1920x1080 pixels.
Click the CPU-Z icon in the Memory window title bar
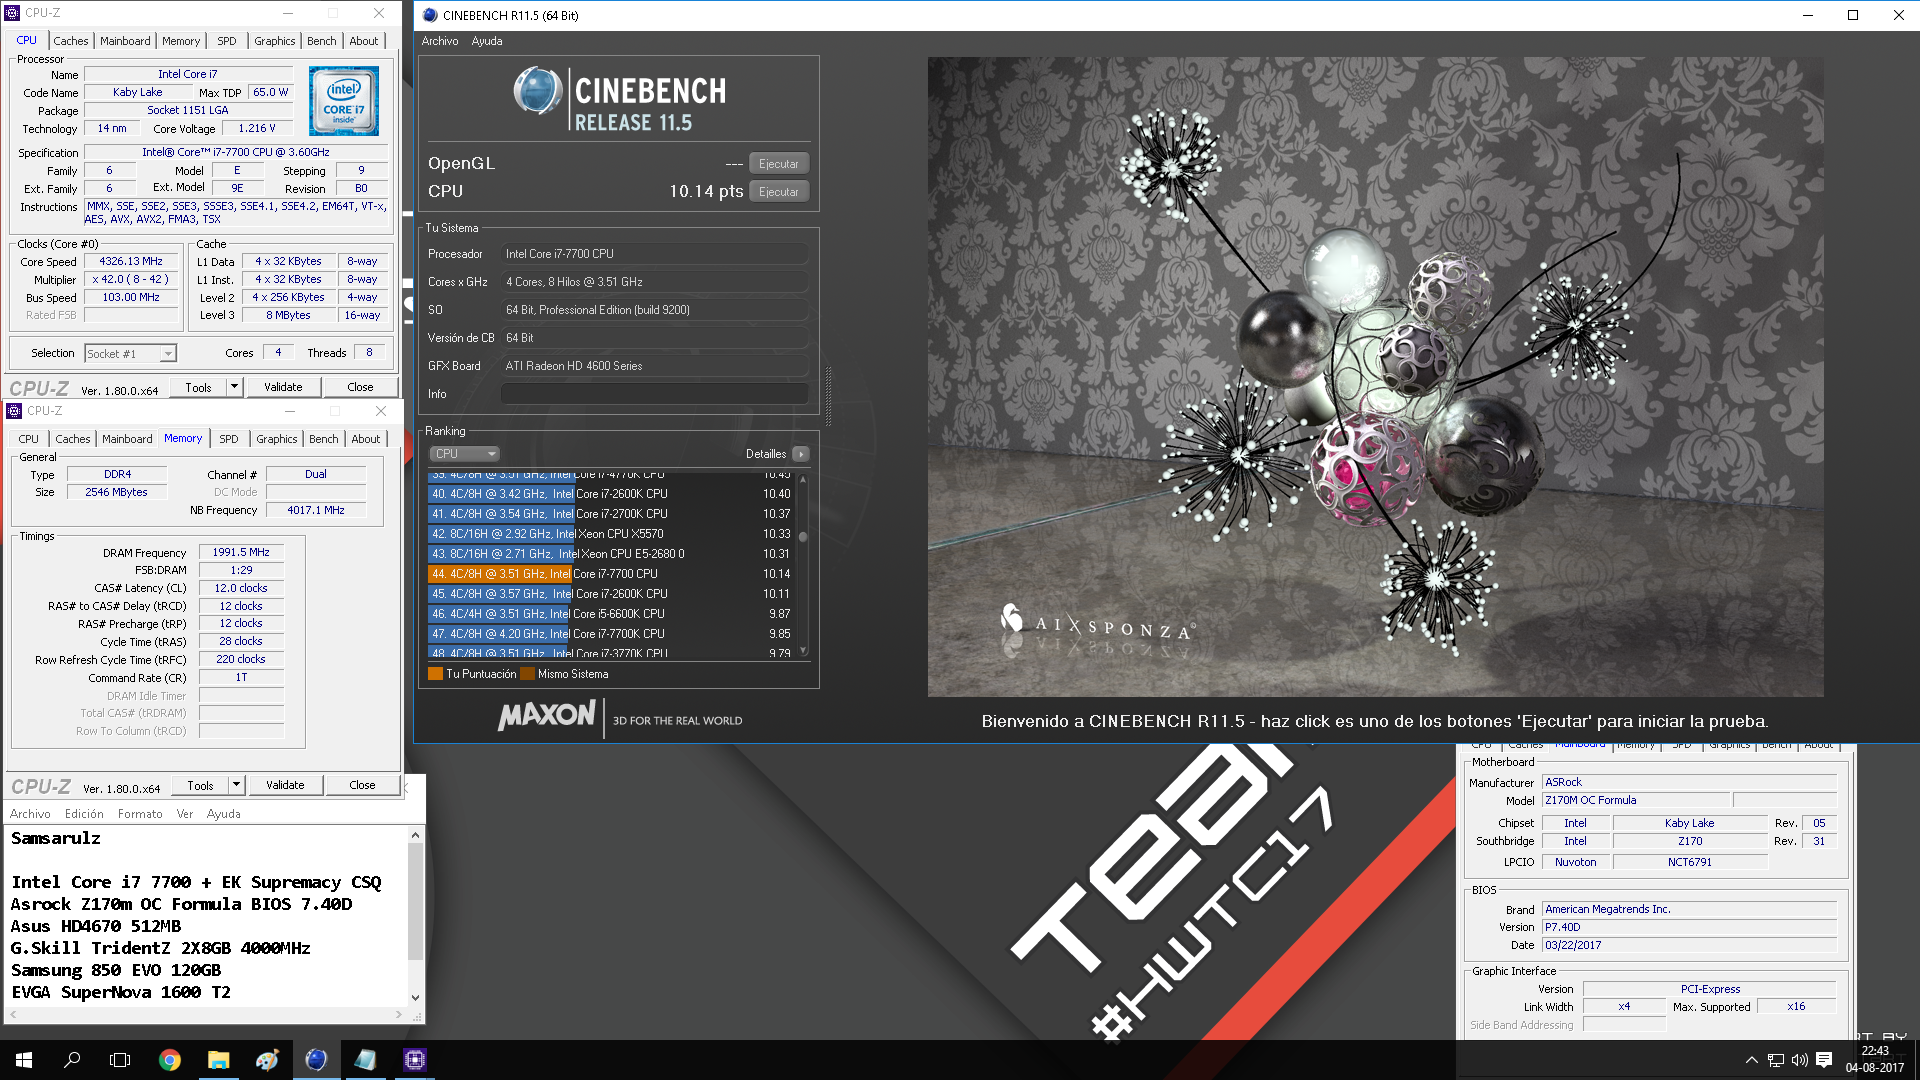[x=14, y=411]
